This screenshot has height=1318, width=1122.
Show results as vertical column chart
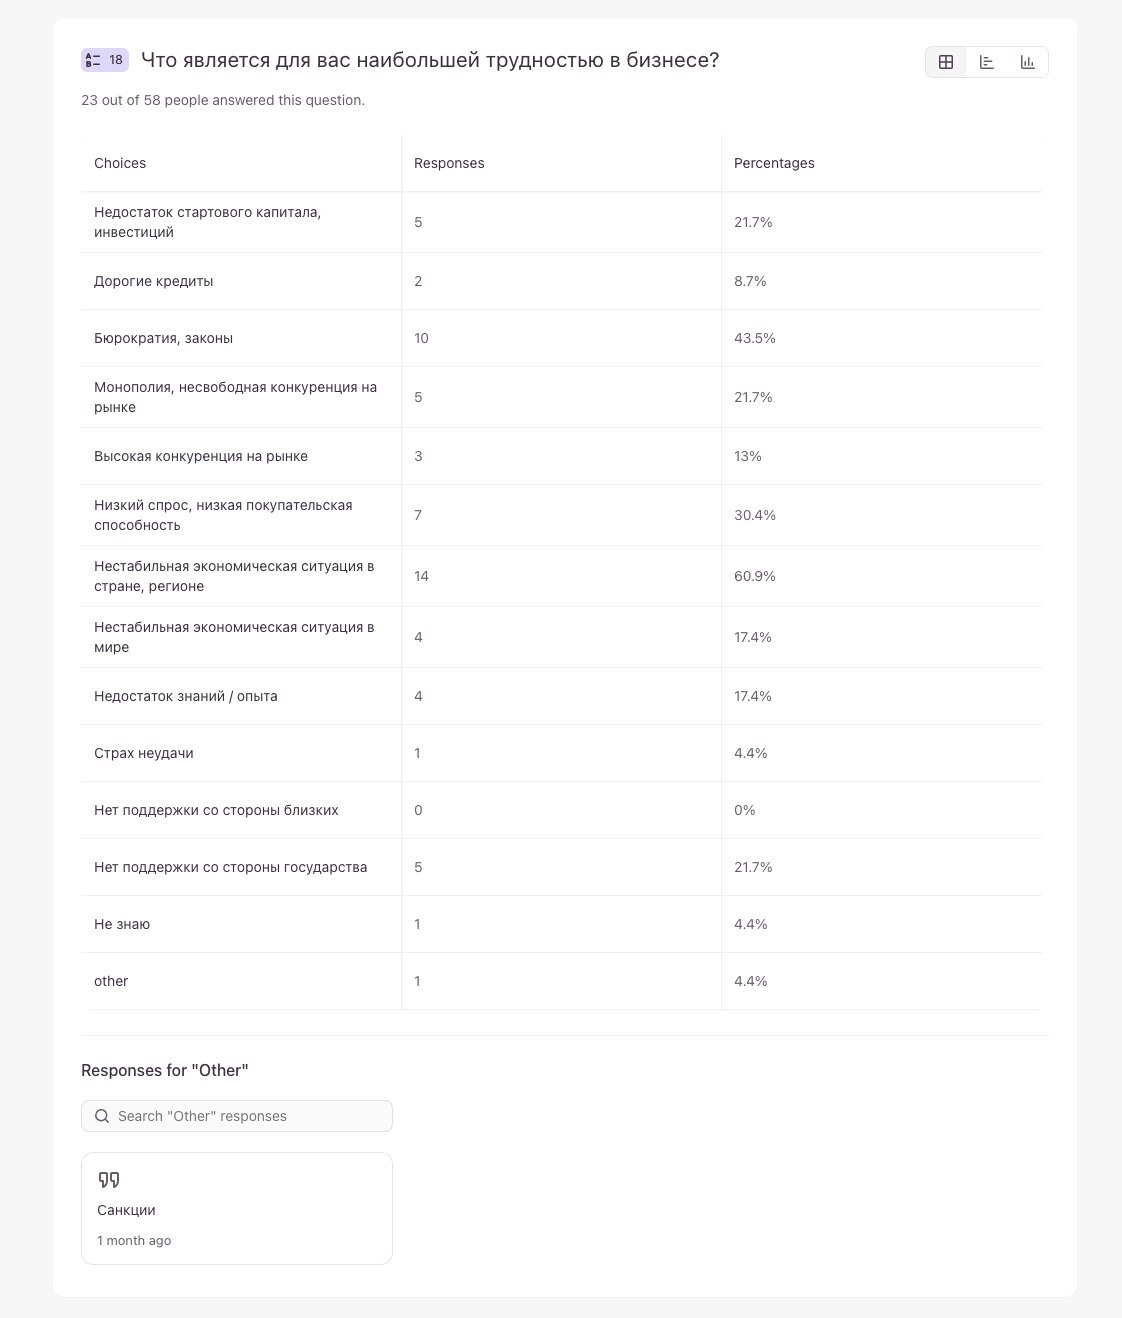point(1028,62)
